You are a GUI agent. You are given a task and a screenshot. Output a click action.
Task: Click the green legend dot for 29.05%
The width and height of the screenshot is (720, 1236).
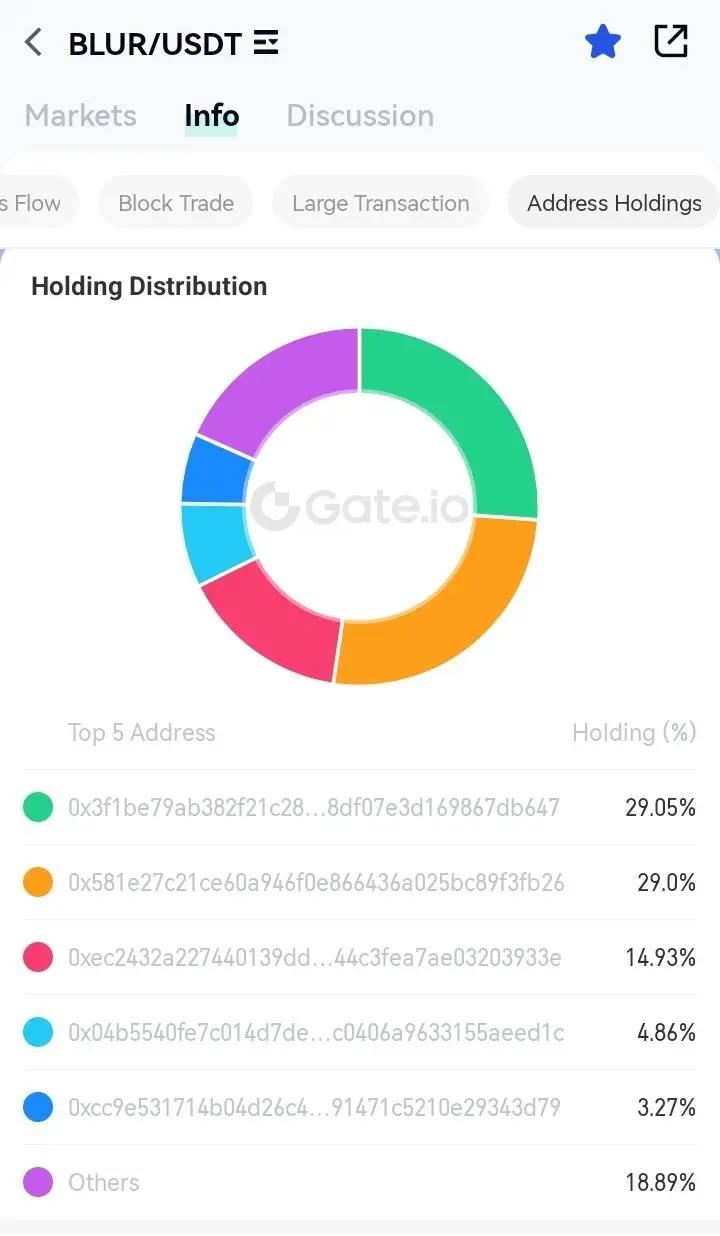coord(38,807)
